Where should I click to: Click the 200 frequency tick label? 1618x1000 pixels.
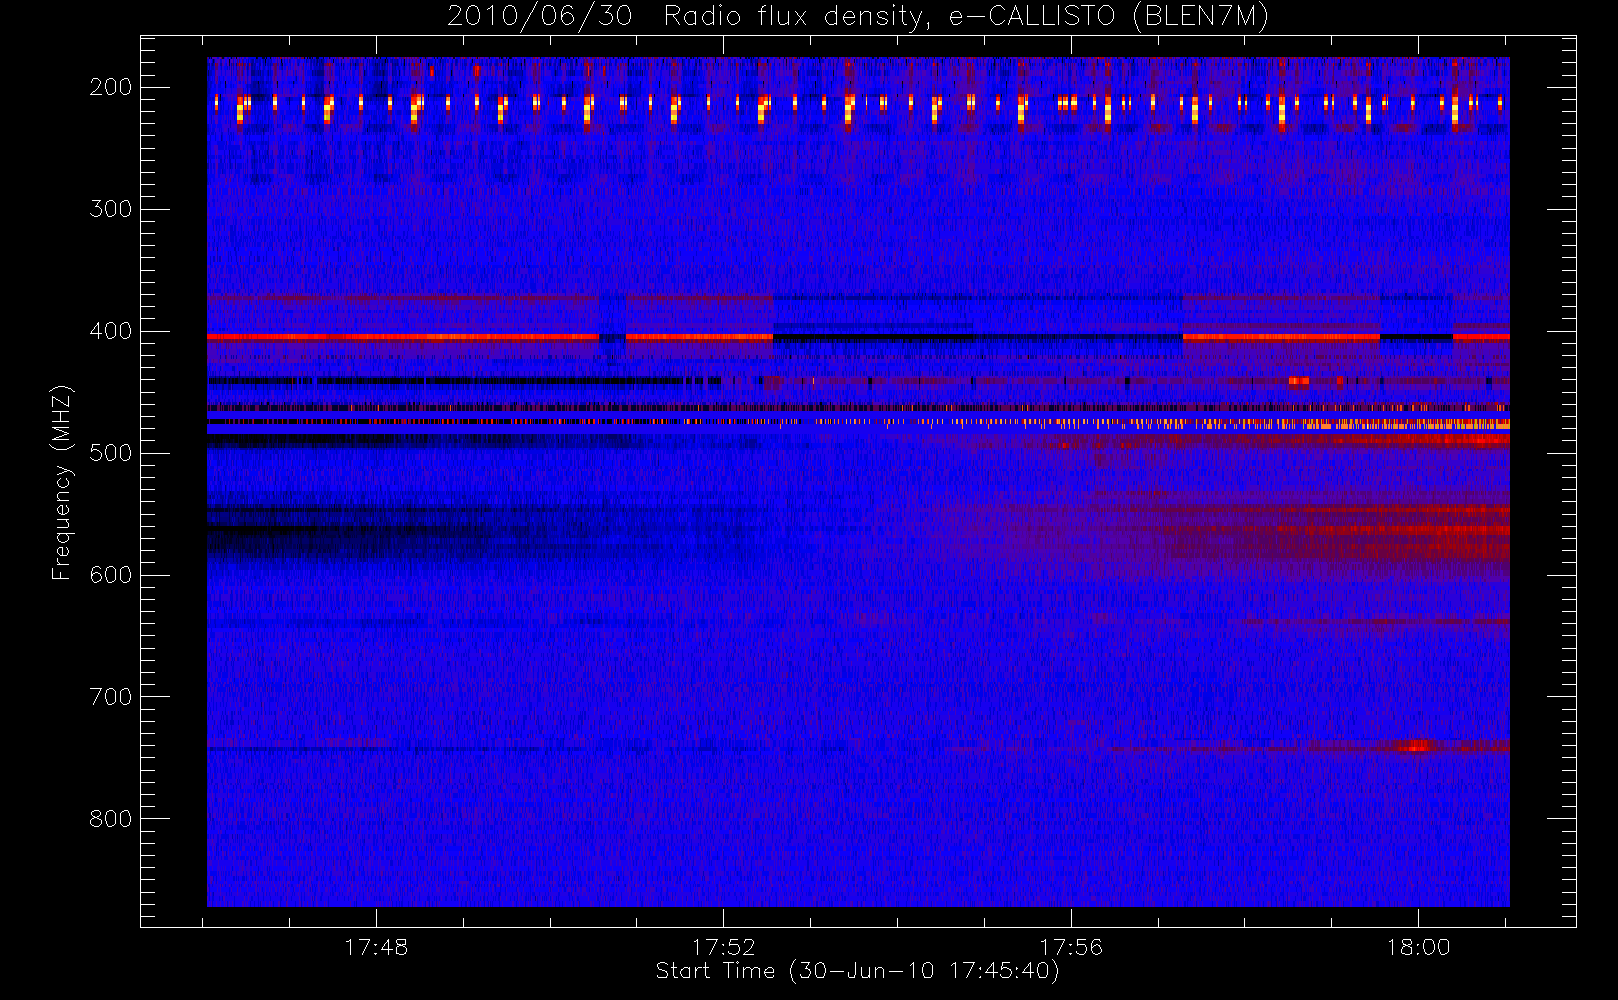click(x=111, y=87)
